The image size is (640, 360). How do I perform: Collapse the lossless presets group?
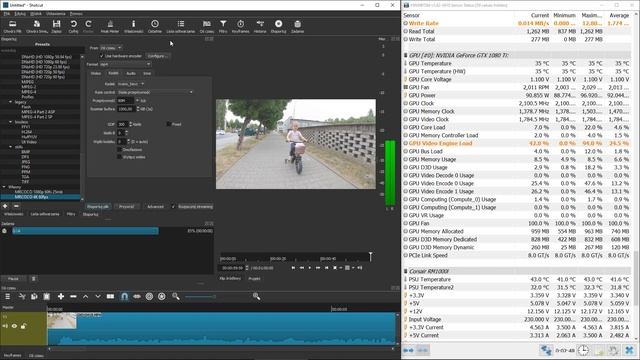(x=11, y=122)
